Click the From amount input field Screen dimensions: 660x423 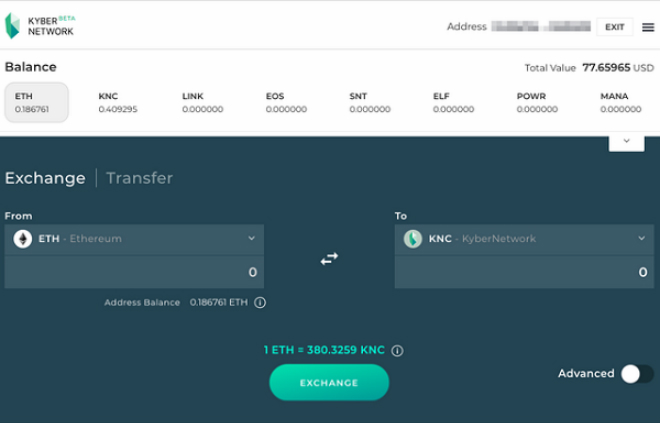tap(134, 272)
